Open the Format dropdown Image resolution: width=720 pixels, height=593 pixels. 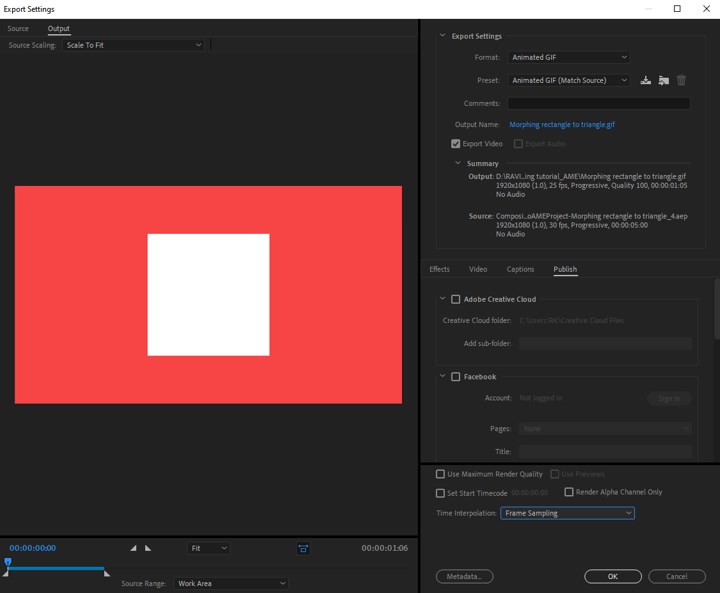(x=568, y=57)
